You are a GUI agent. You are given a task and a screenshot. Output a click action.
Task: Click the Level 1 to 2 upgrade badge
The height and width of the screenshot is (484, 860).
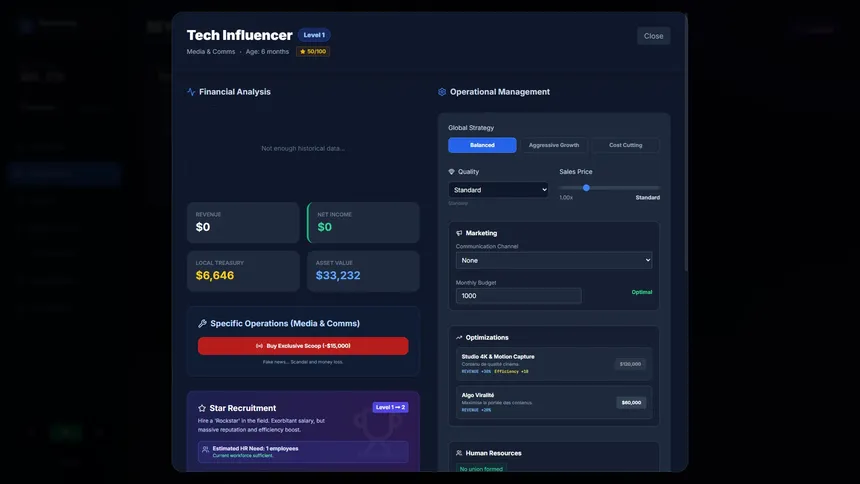390,408
